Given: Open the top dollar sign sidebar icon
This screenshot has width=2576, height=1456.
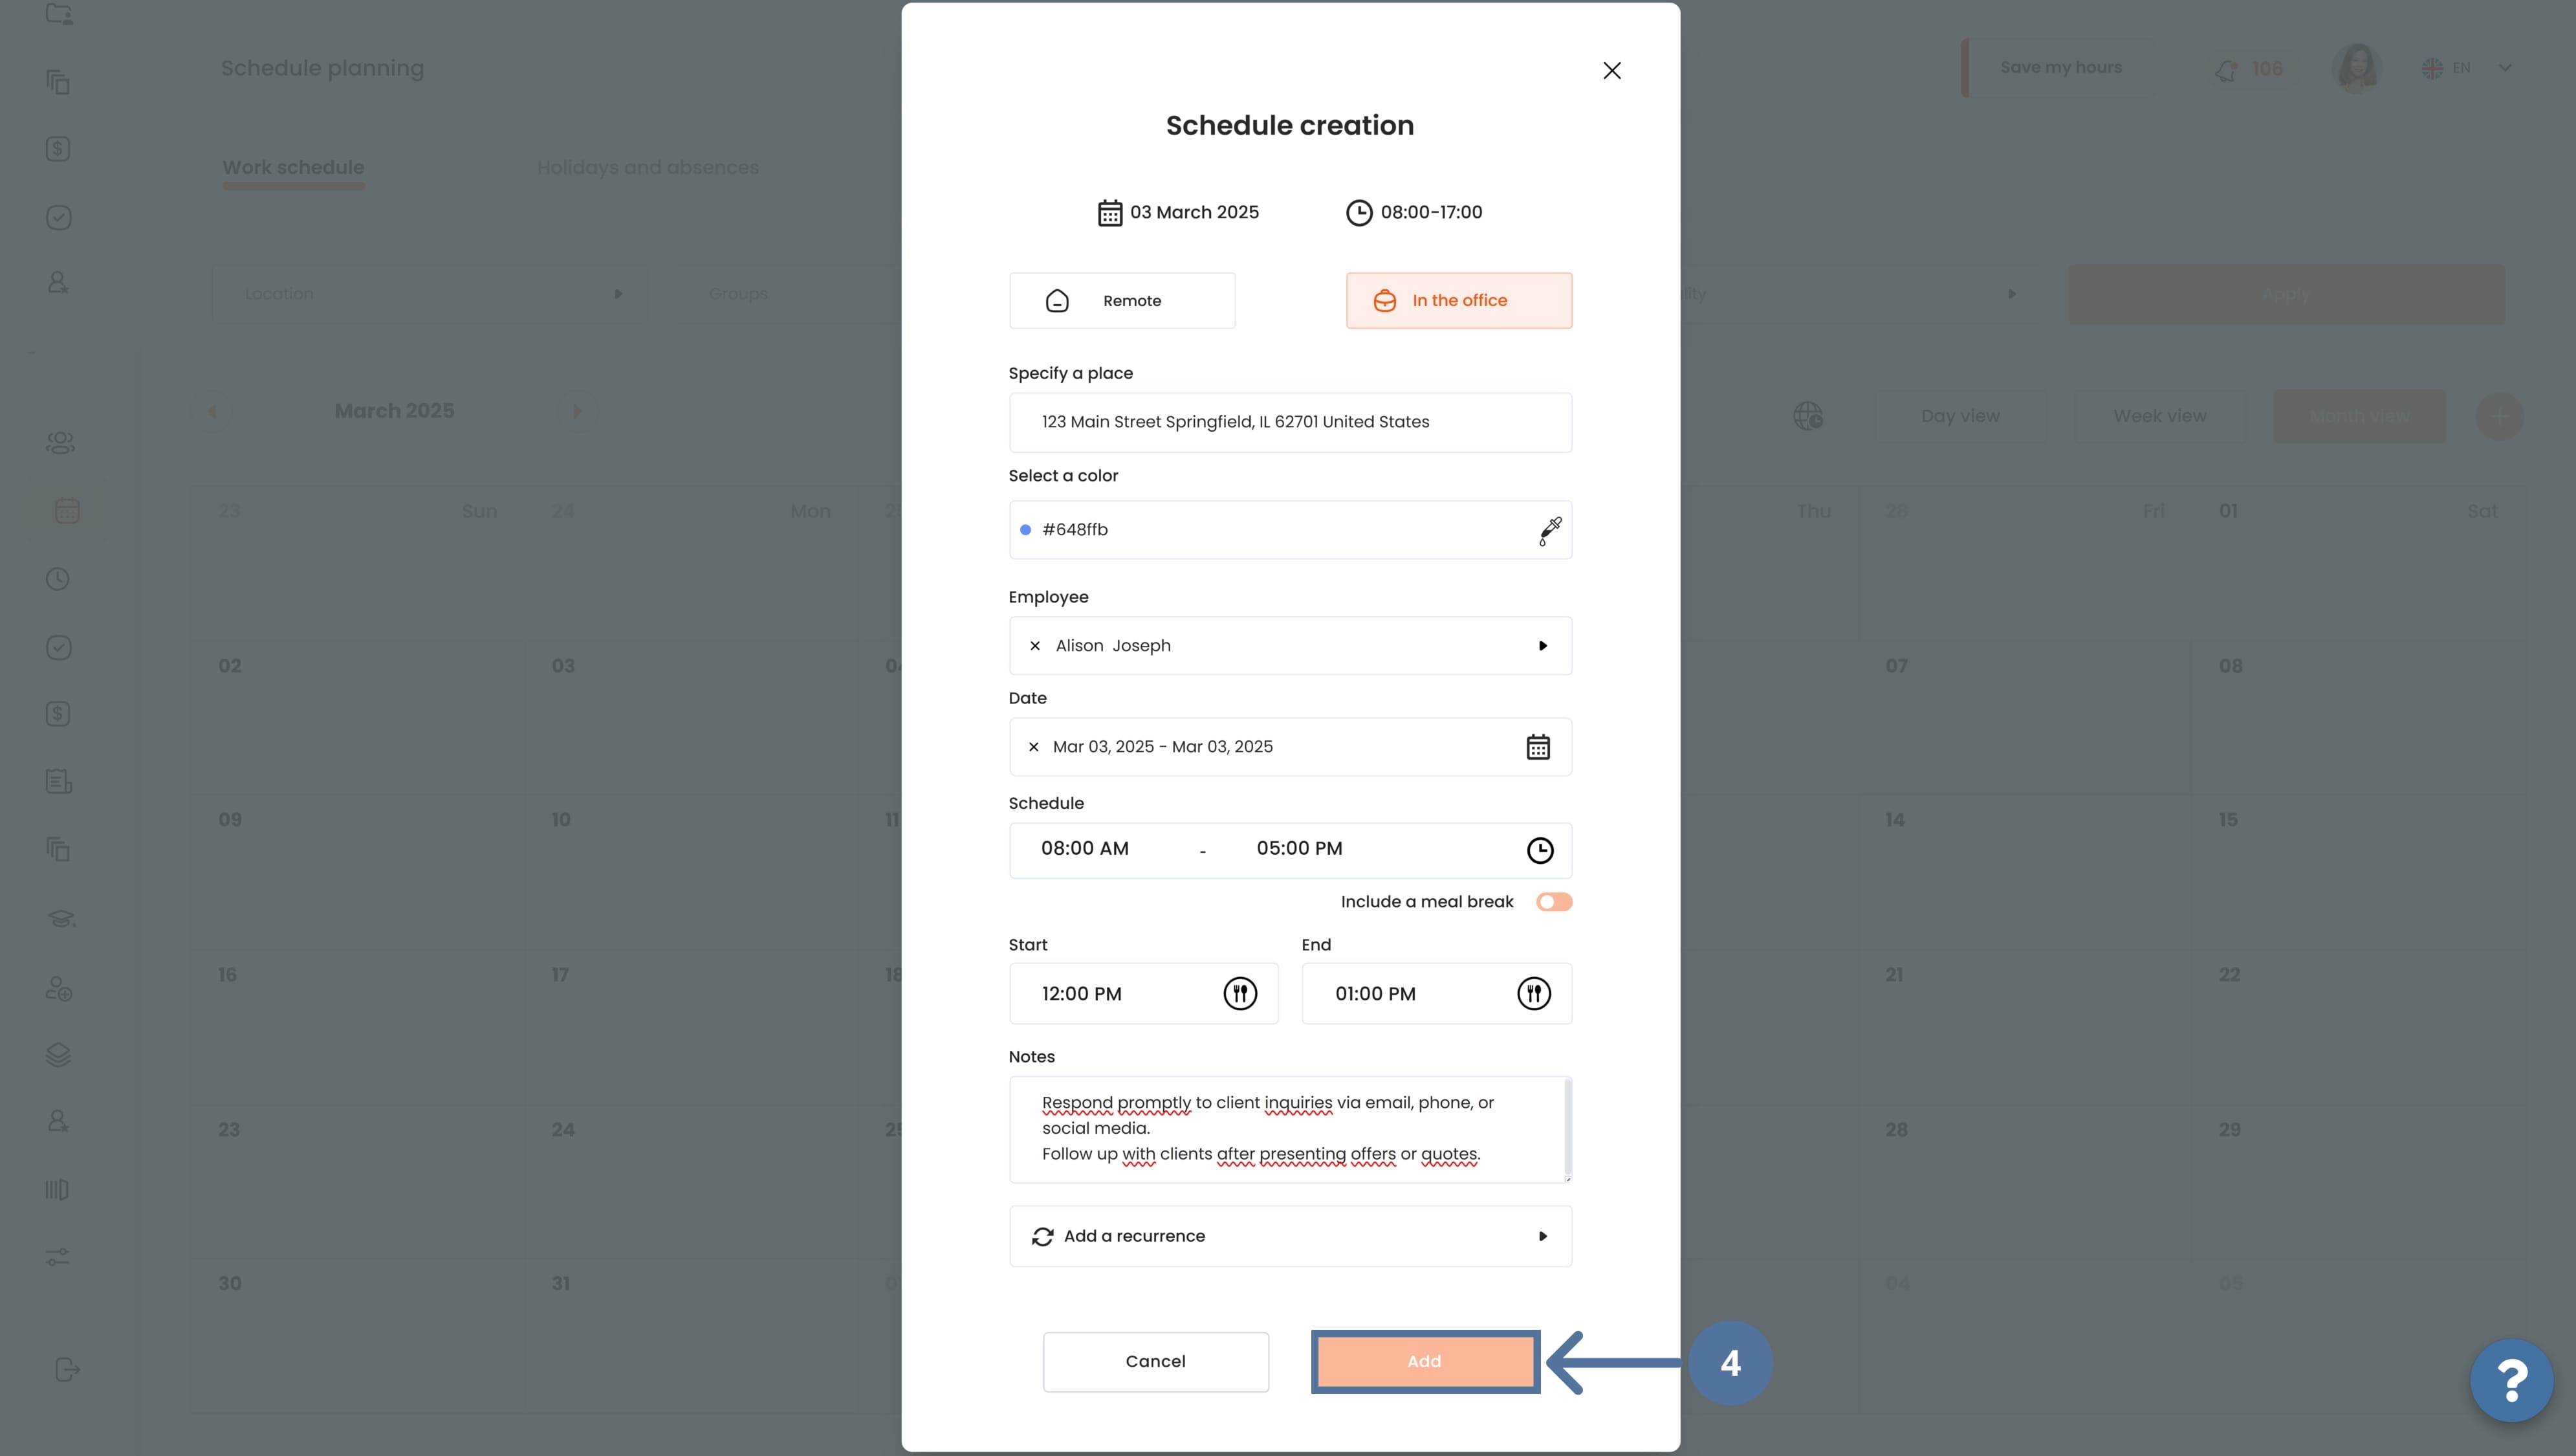Looking at the screenshot, I should click(x=58, y=149).
